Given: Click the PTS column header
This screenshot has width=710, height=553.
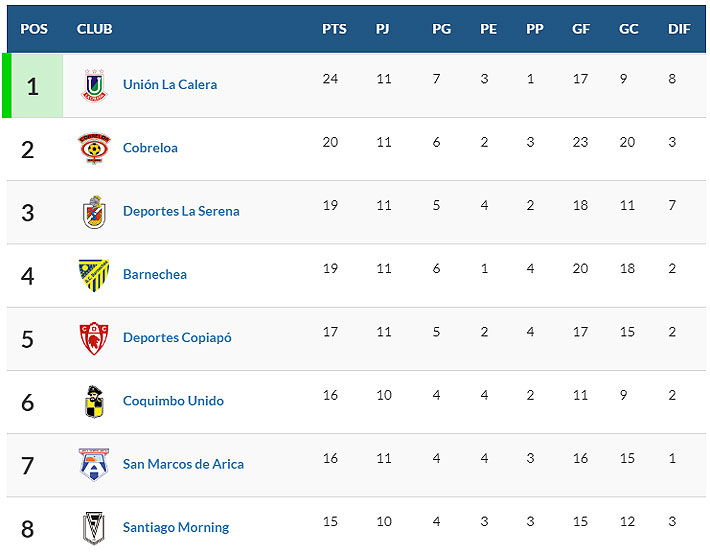Looking at the screenshot, I should [334, 29].
